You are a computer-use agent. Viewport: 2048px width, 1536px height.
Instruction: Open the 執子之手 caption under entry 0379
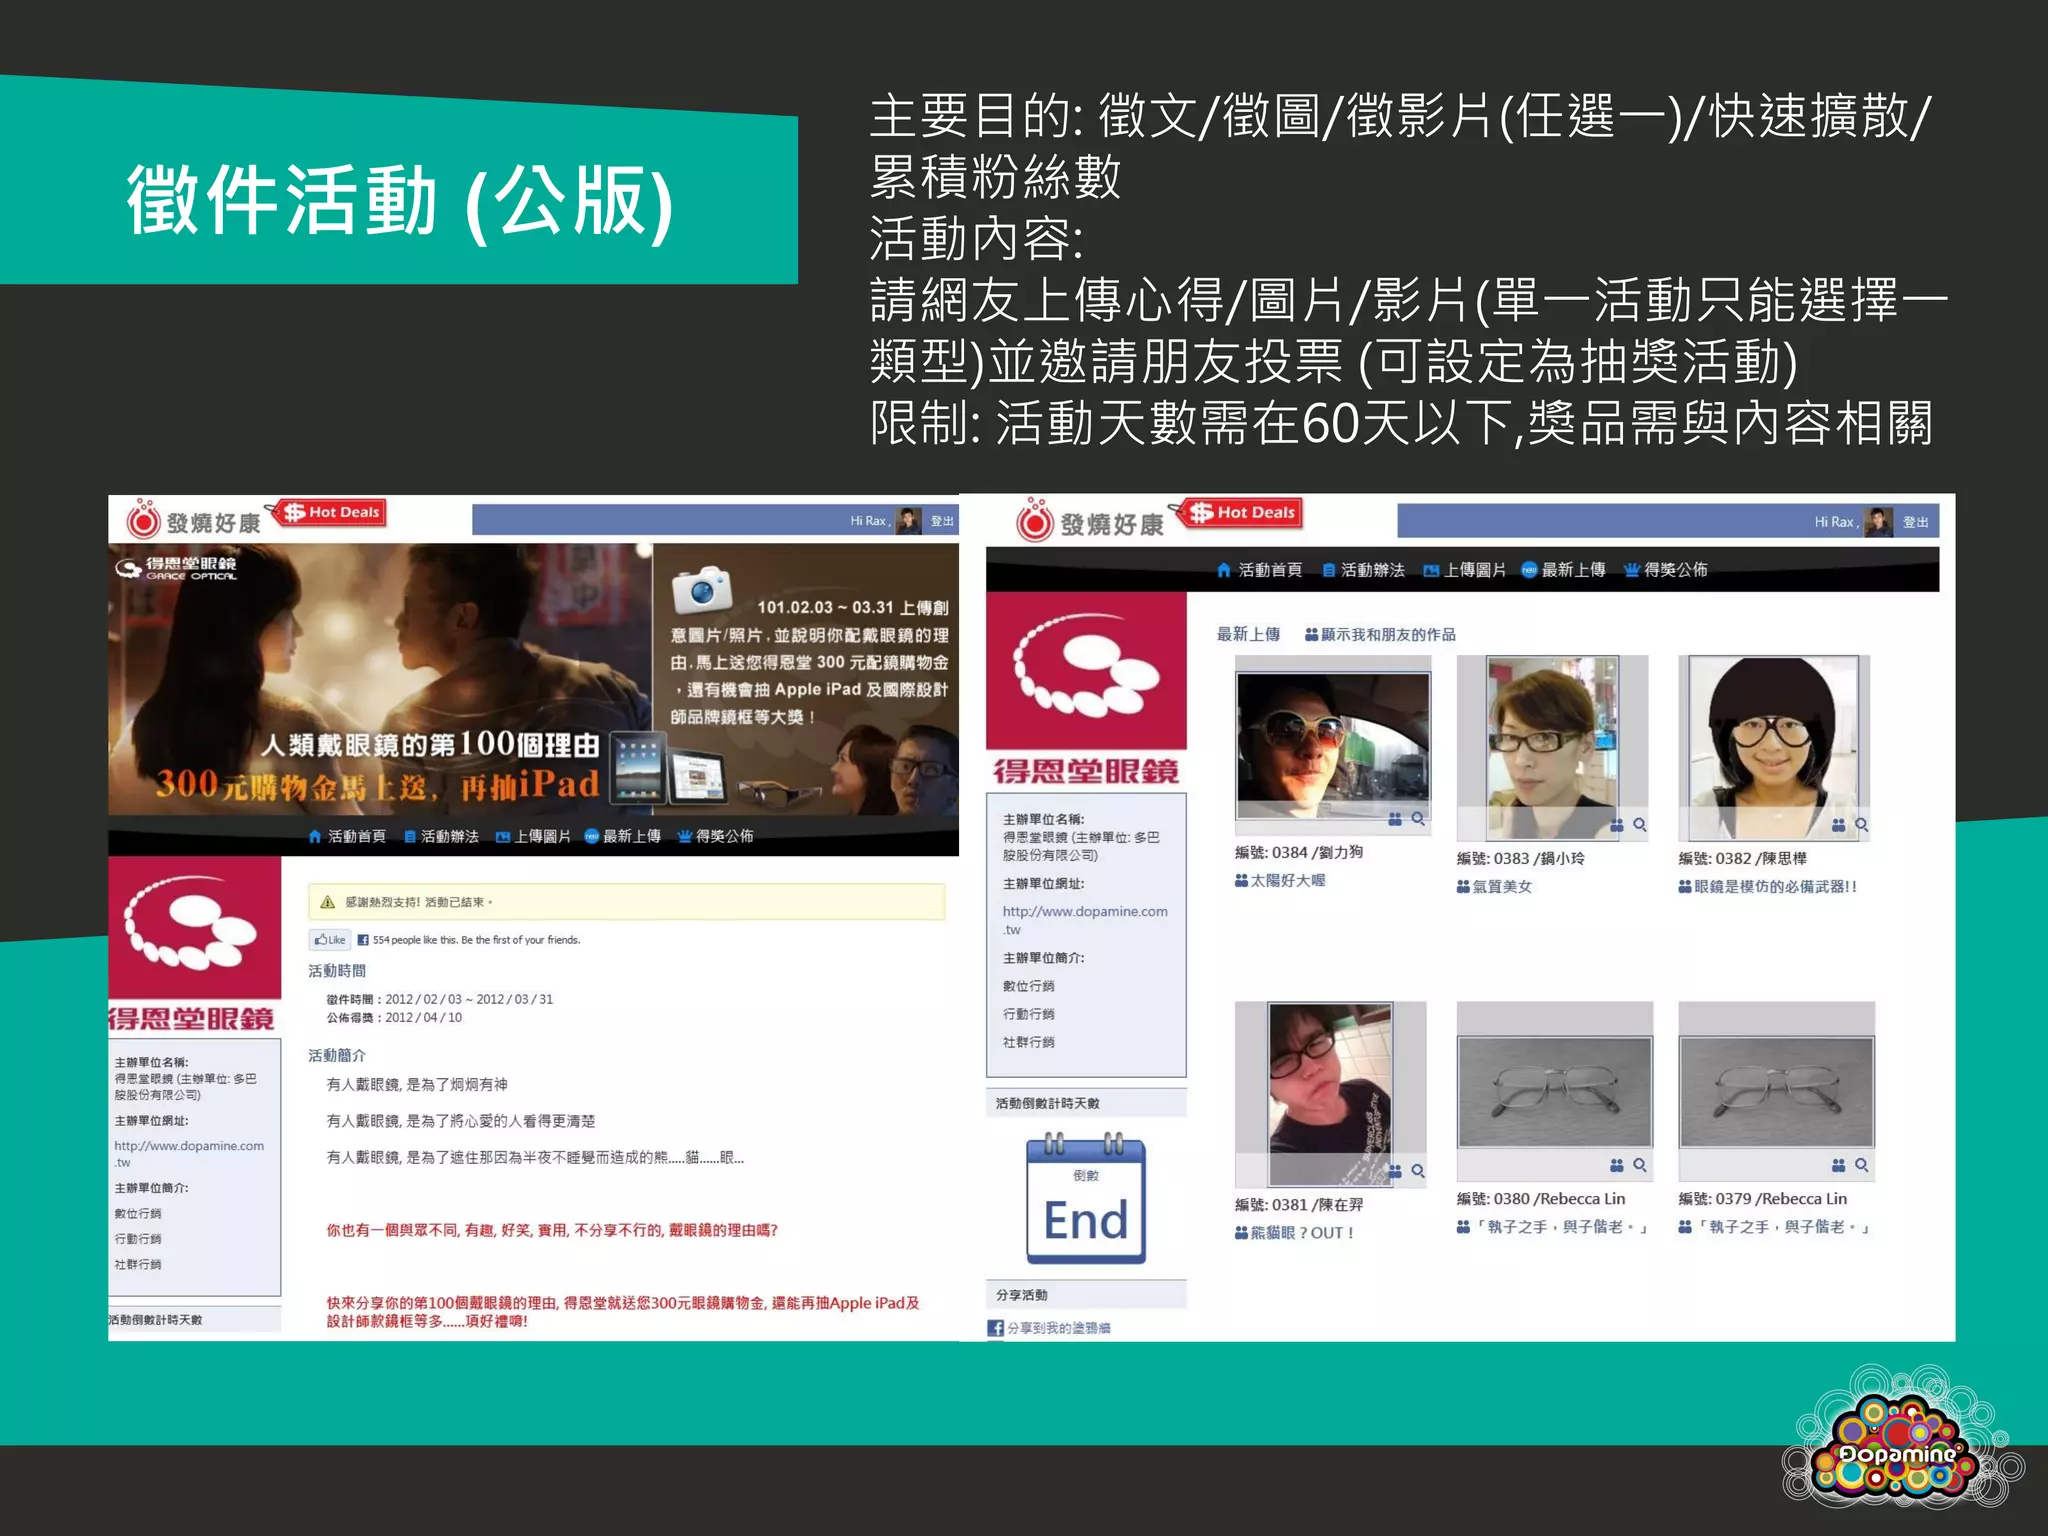1775,1227
